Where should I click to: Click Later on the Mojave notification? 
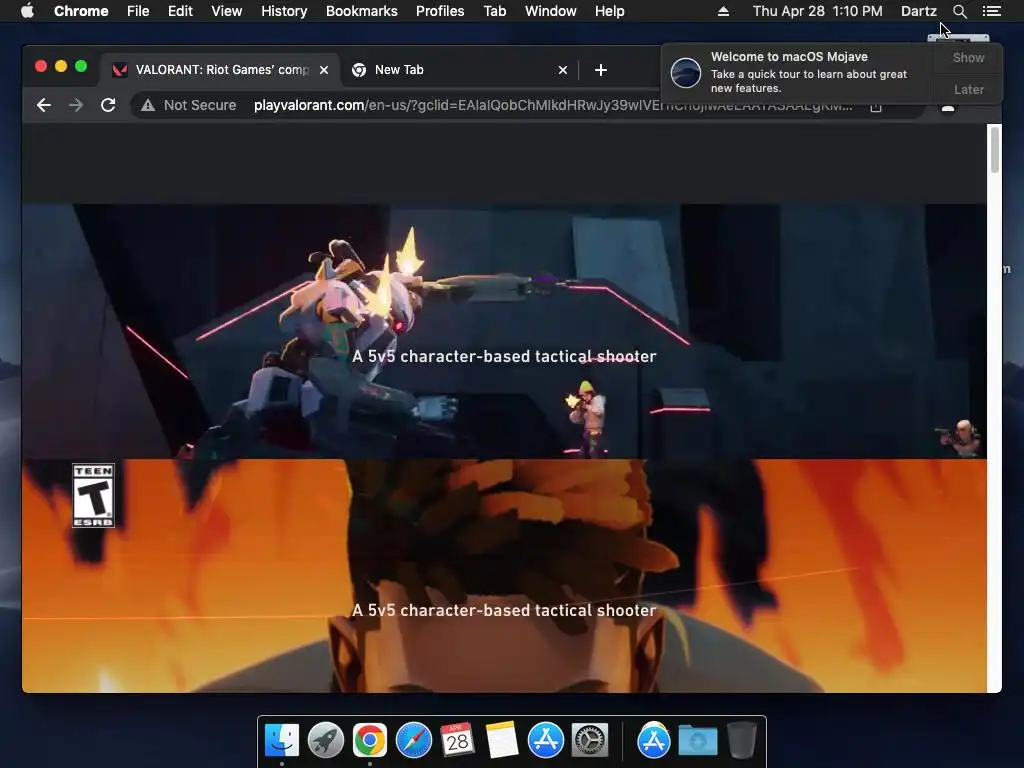[968, 89]
